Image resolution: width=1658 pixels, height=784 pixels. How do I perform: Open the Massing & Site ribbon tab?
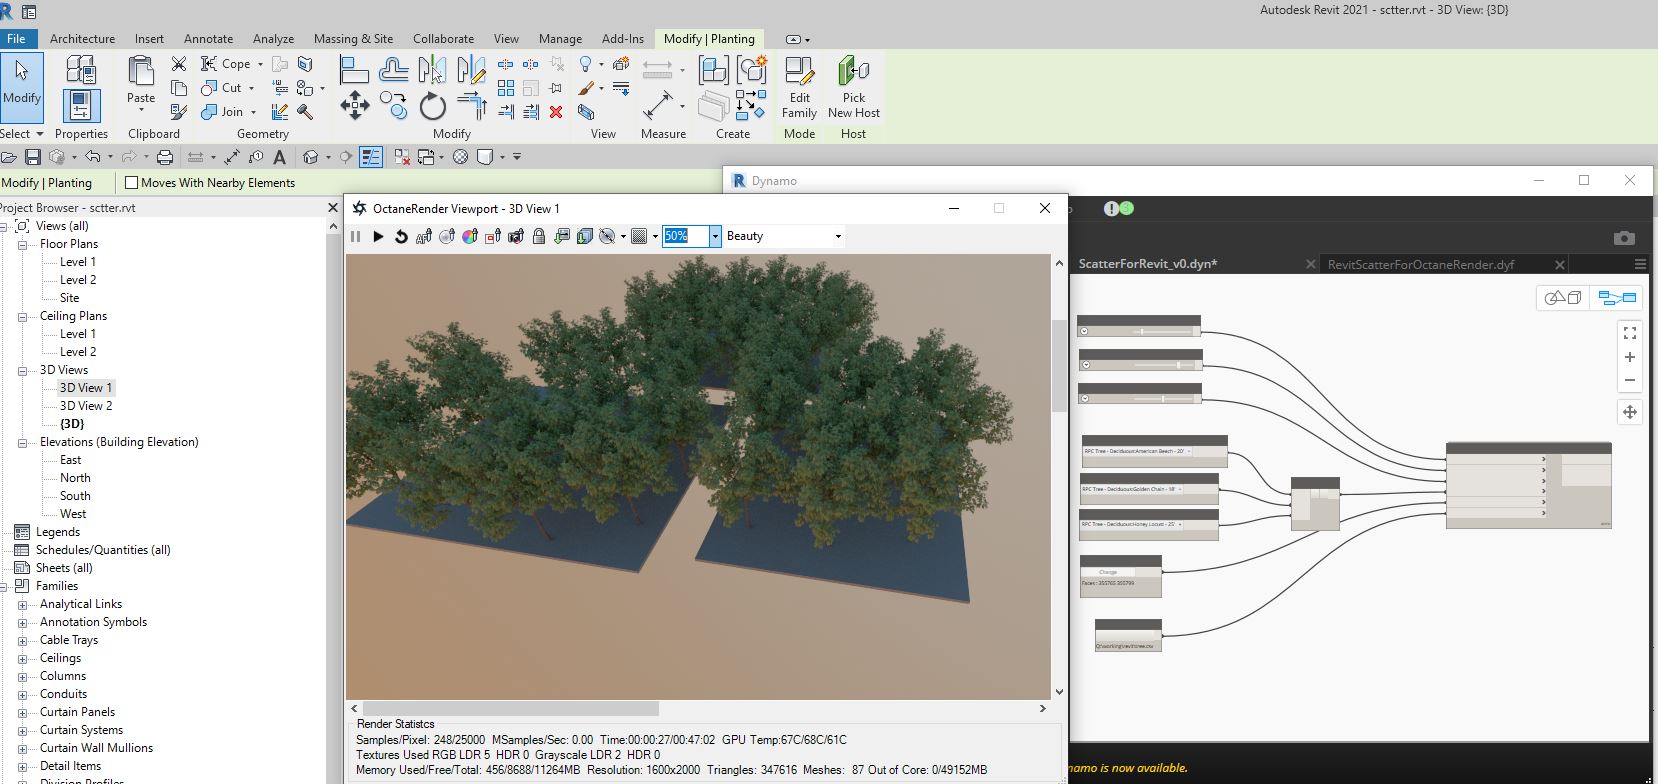click(353, 39)
